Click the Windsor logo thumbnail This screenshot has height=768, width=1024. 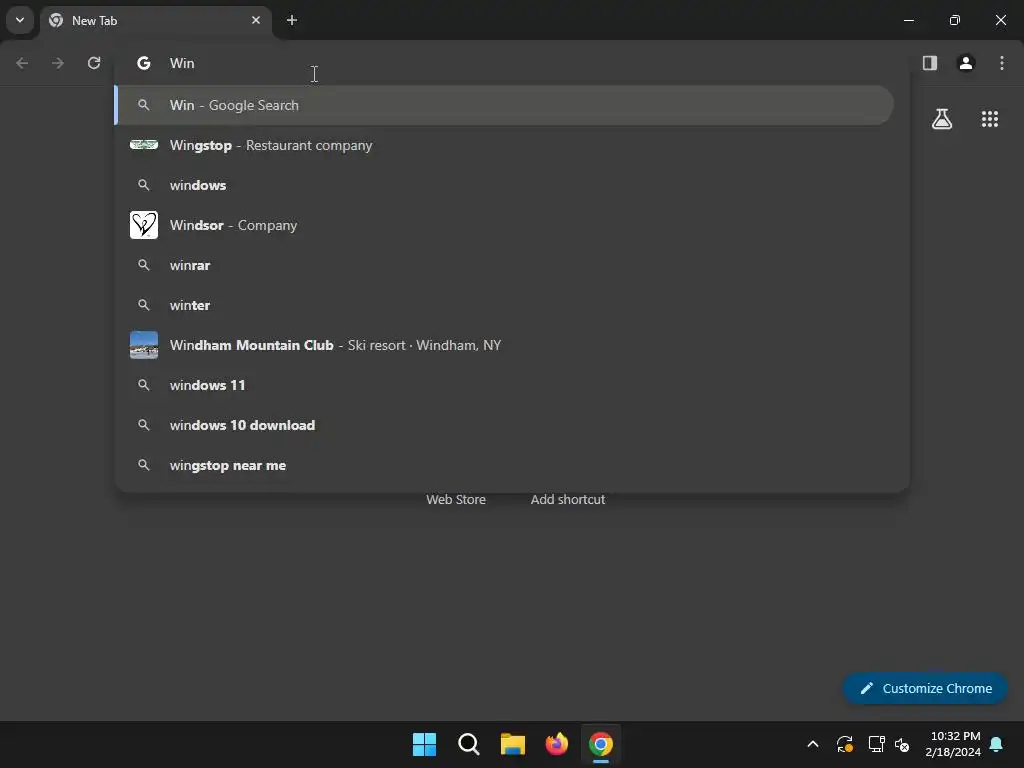pos(144,225)
